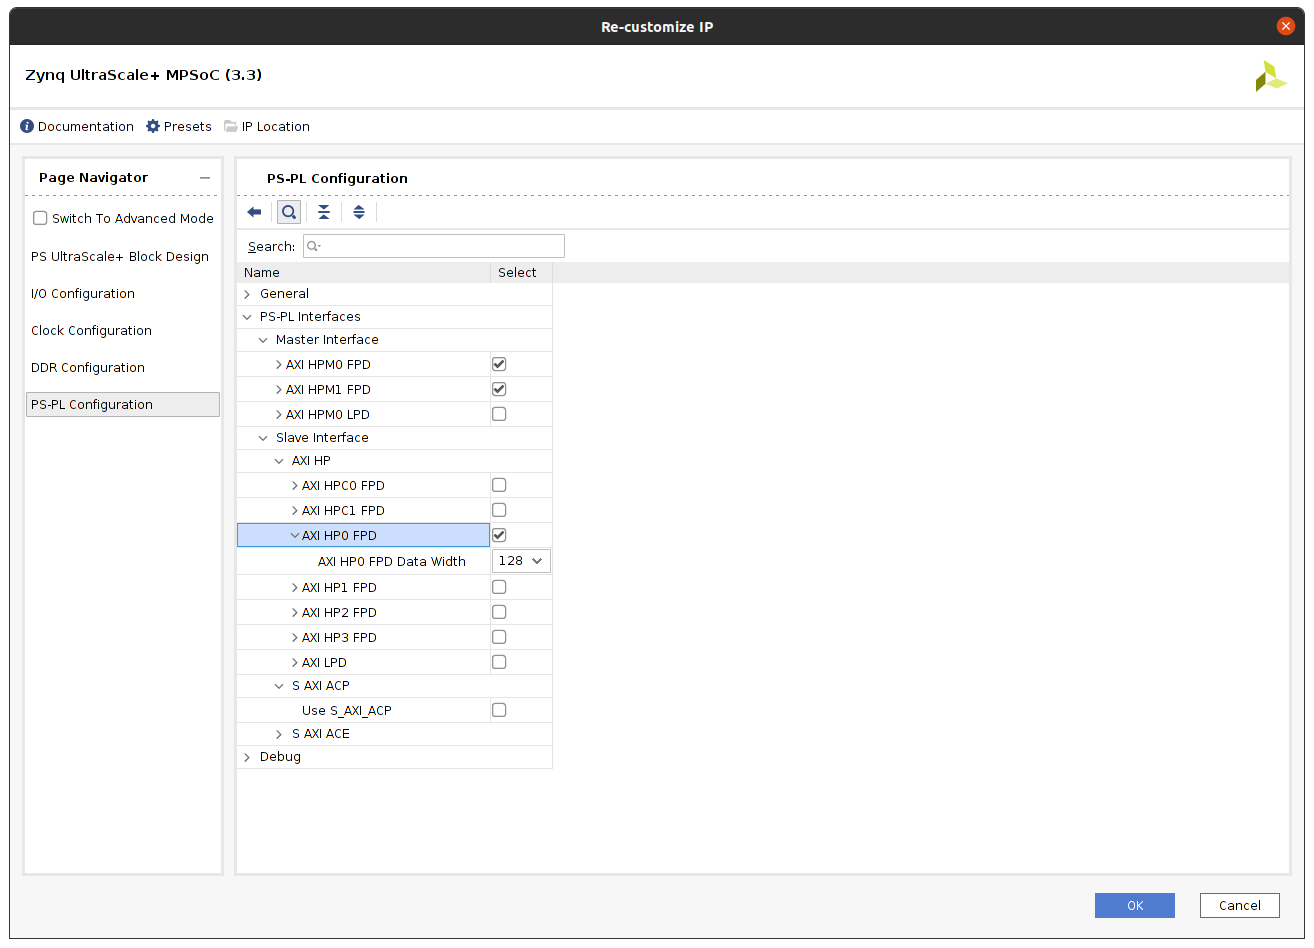The height and width of the screenshot is (948, 1314).
Task: Open PS UltraScale+ Block Design page
Action: [x=120, y=256]
